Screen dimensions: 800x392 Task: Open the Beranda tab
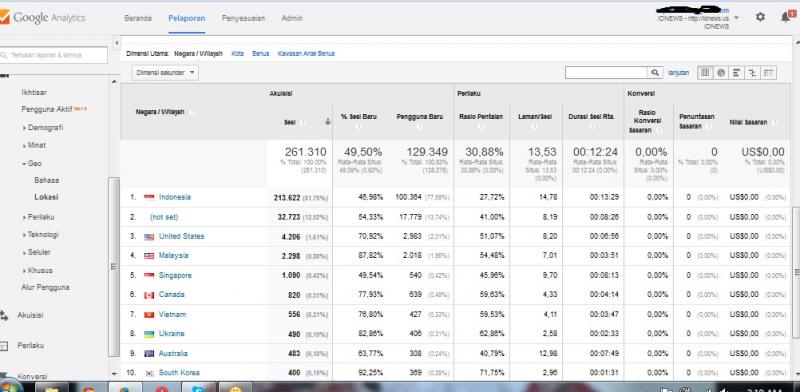click(138, 18)
